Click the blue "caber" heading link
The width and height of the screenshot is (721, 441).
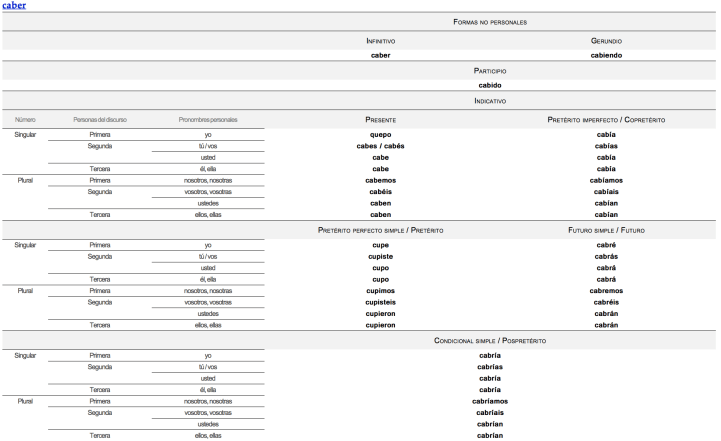pos(15,6)
